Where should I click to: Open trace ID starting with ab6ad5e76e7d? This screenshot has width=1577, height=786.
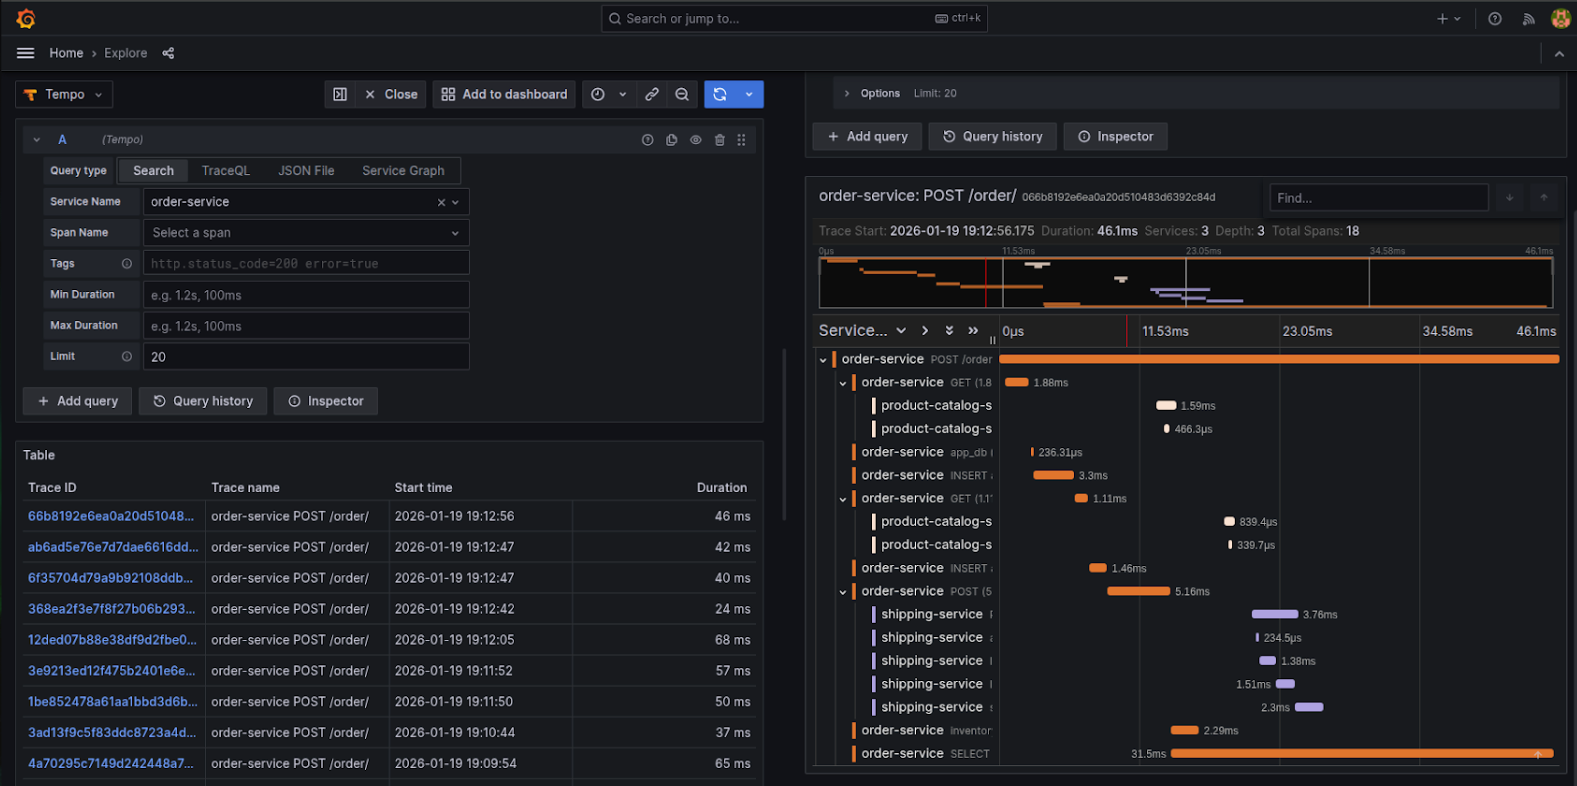click(x=112, y=547)
